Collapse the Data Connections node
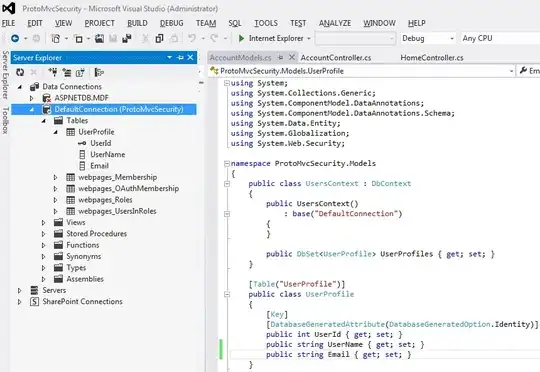540x372 pixels. point(20,87)
